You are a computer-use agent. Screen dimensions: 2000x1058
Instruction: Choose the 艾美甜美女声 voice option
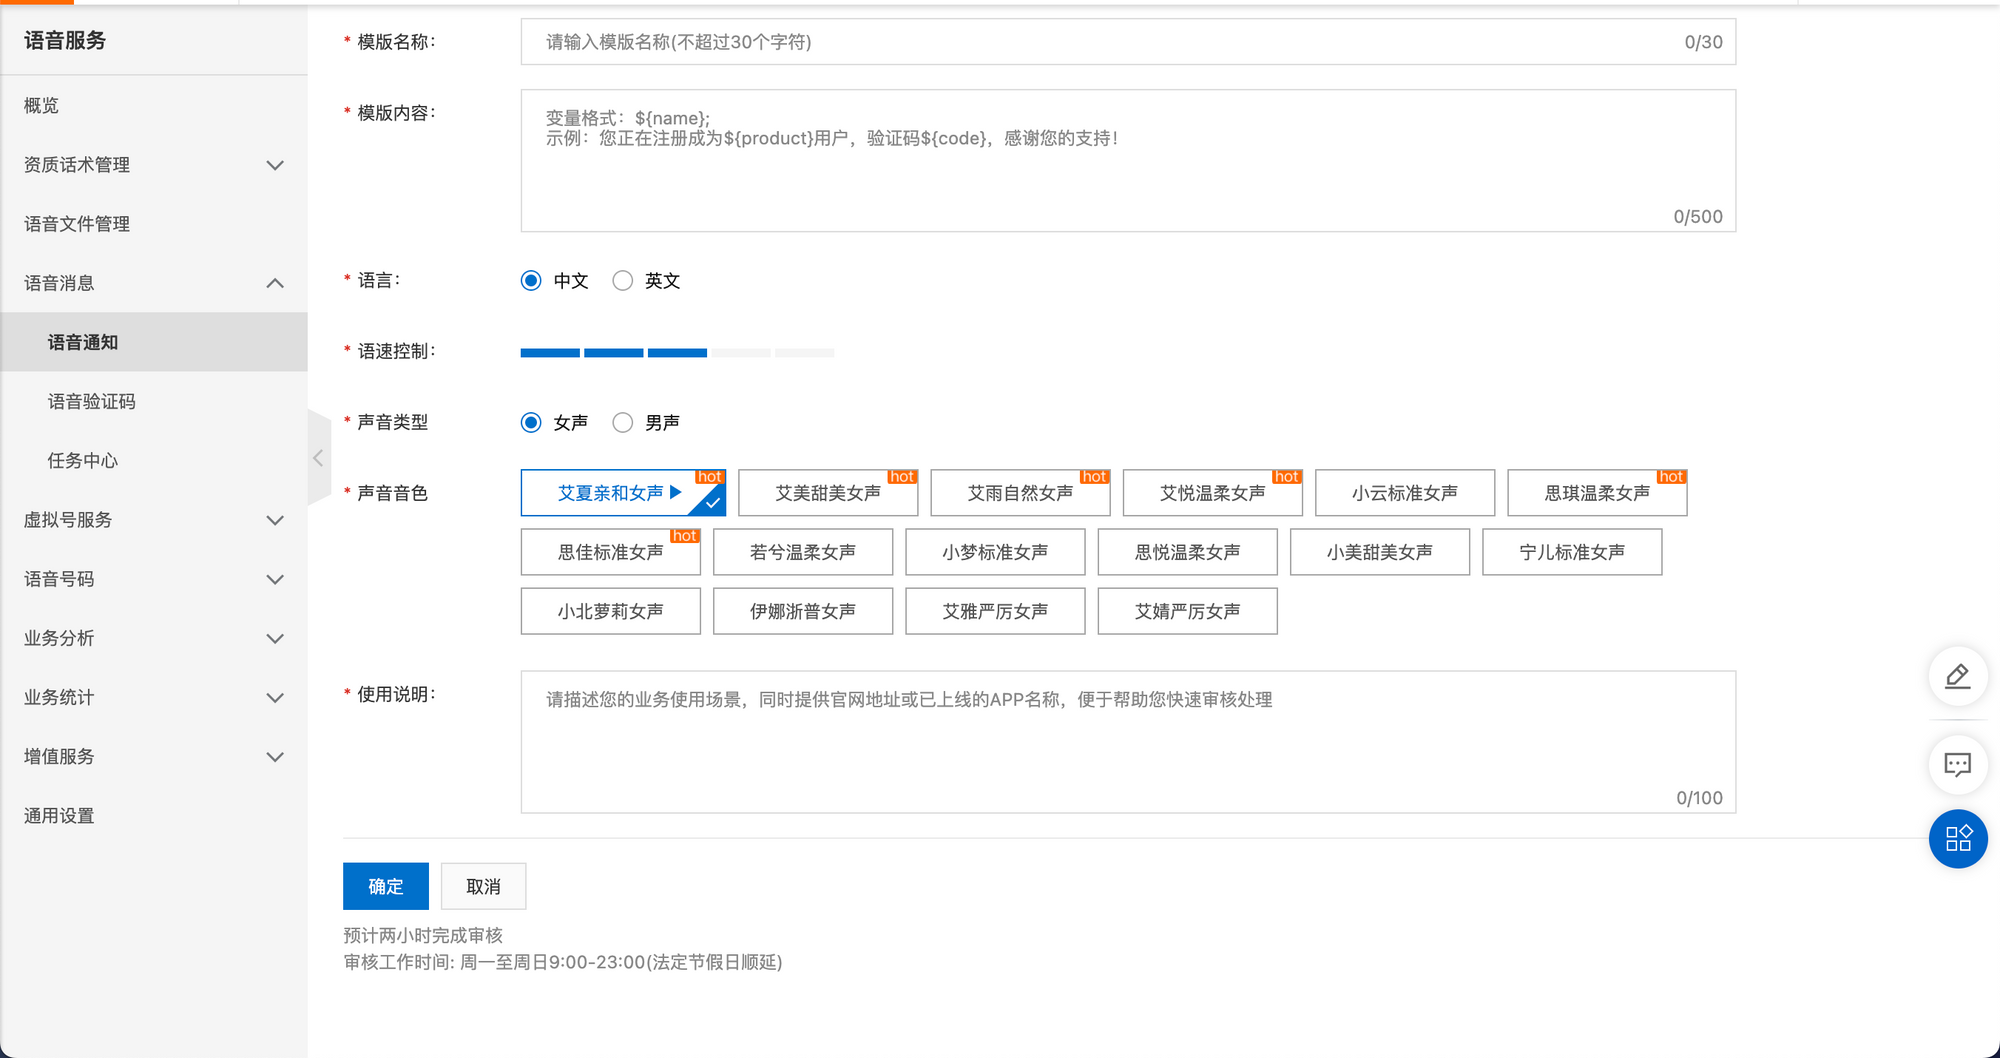click(x=827, y=493)
